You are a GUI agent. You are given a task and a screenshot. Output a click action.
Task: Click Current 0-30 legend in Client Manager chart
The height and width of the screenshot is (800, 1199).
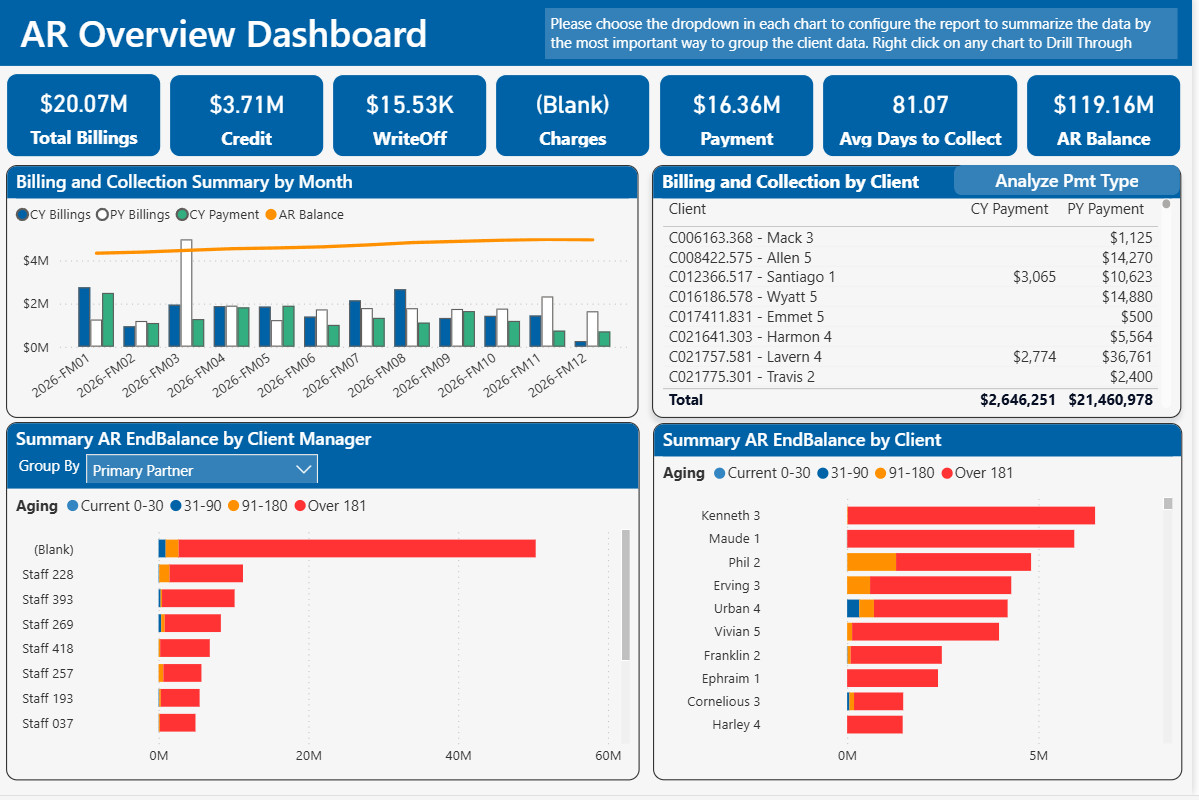[115, 506]
